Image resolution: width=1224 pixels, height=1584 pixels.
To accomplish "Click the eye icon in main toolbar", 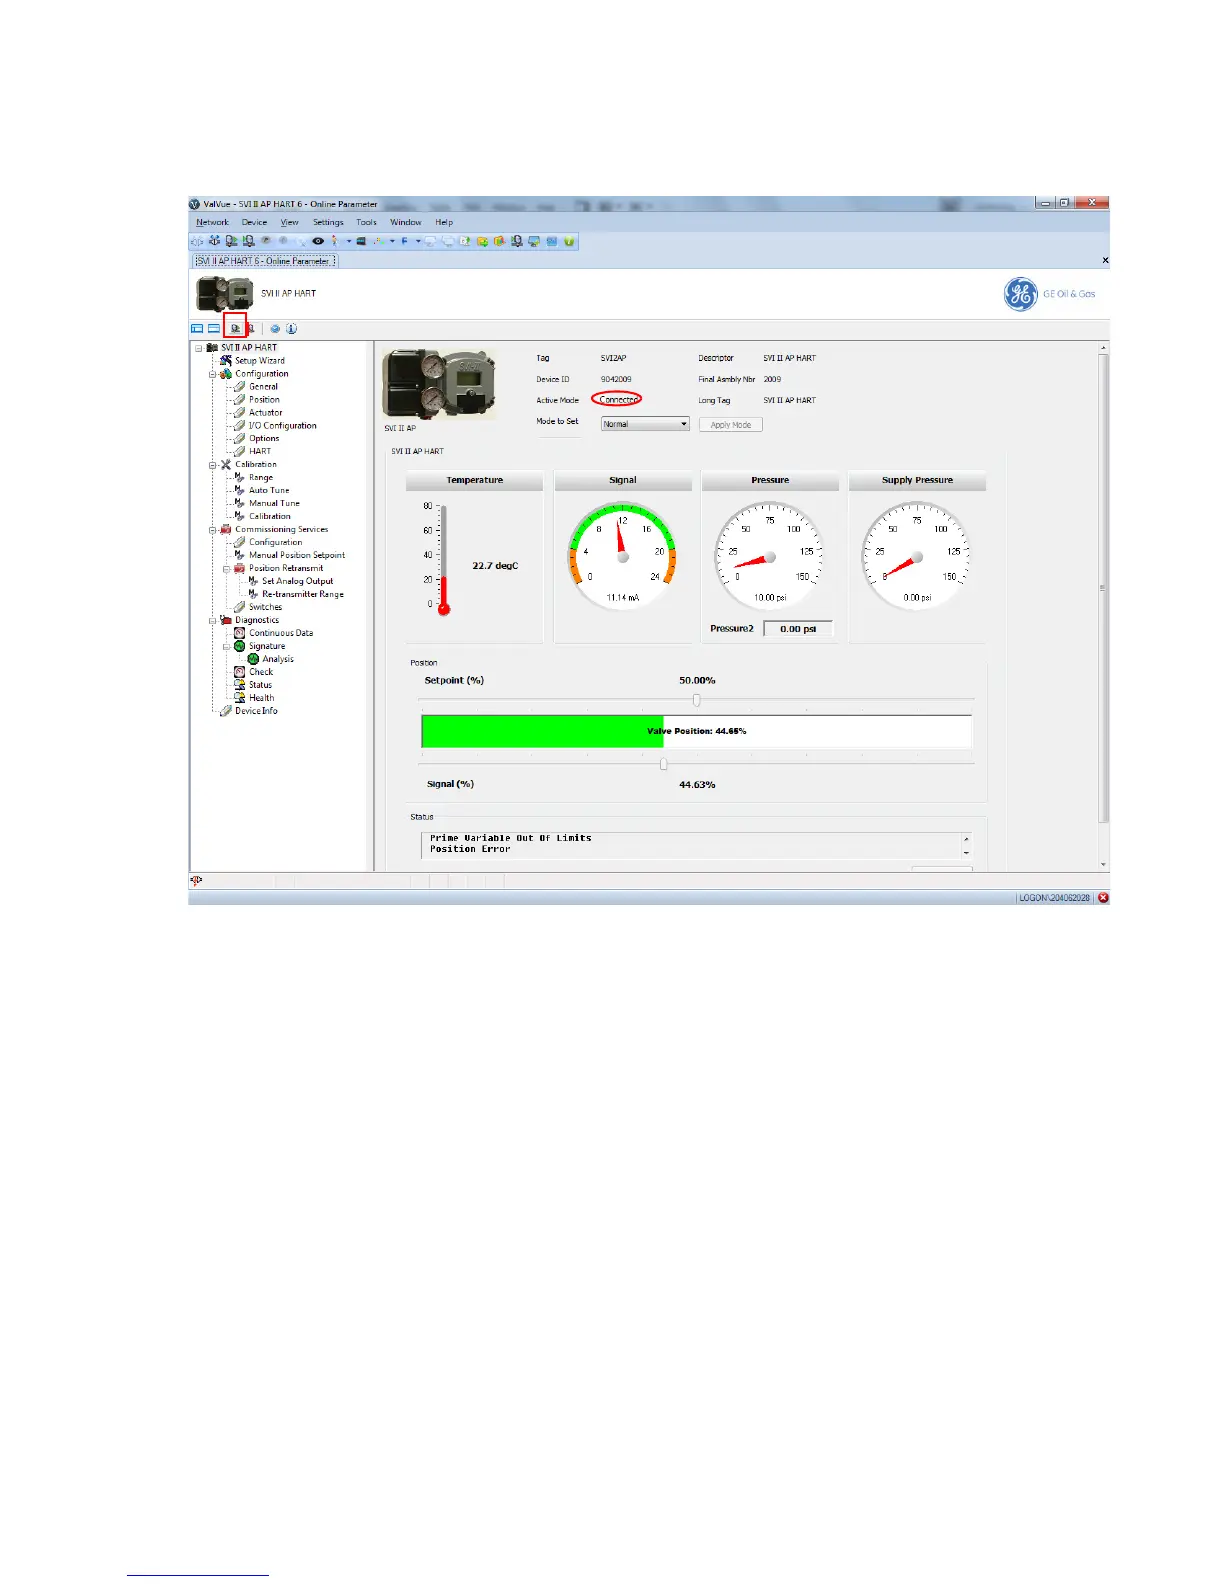I will (318, 241).
